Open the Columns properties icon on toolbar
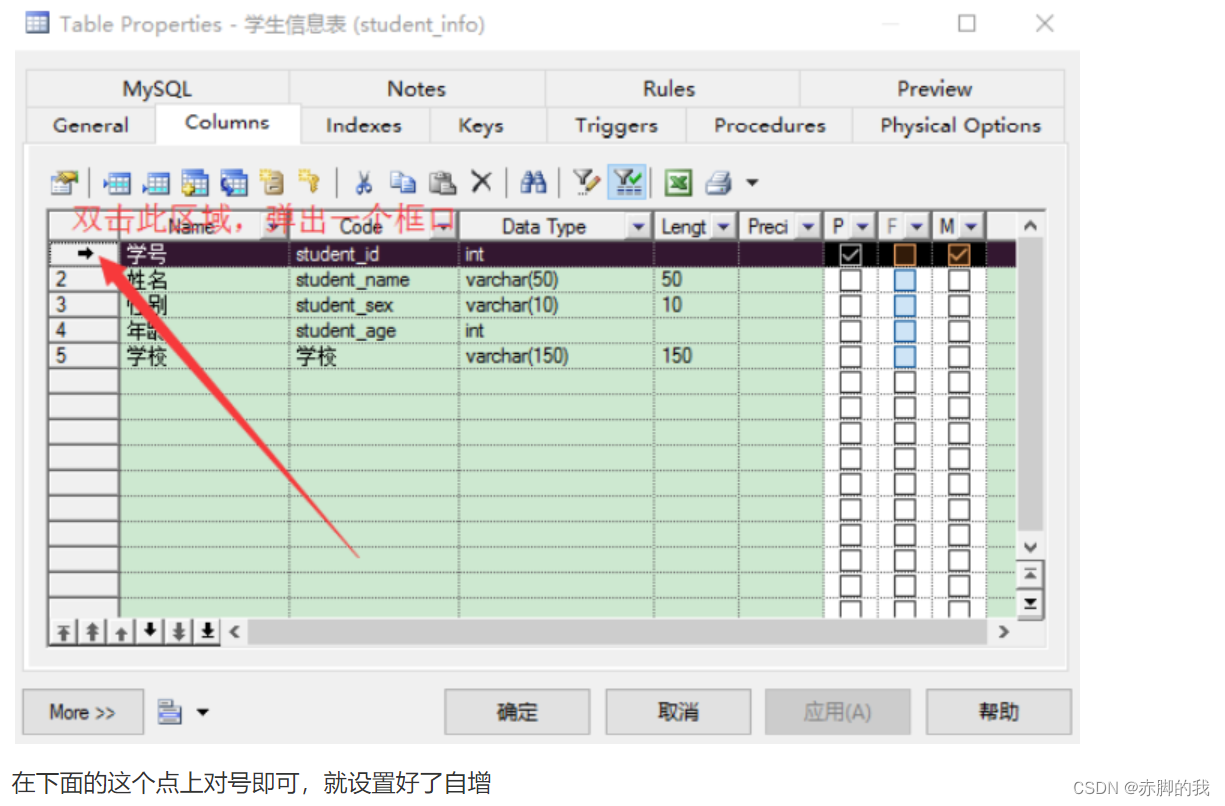The height and width of the screenshot is (806, 1225). click(x=64, y=181)
